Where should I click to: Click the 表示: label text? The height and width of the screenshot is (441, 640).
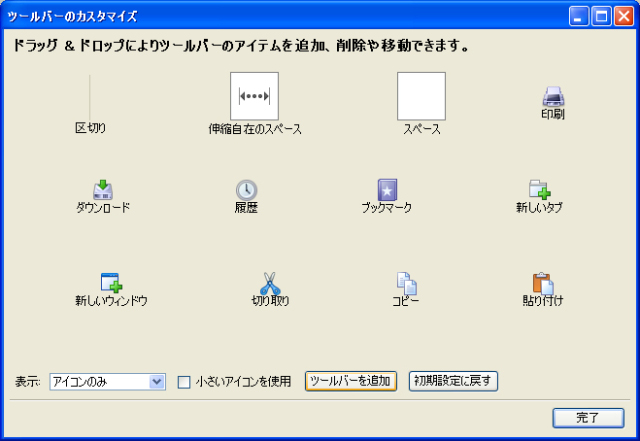[x=28, y=382]
